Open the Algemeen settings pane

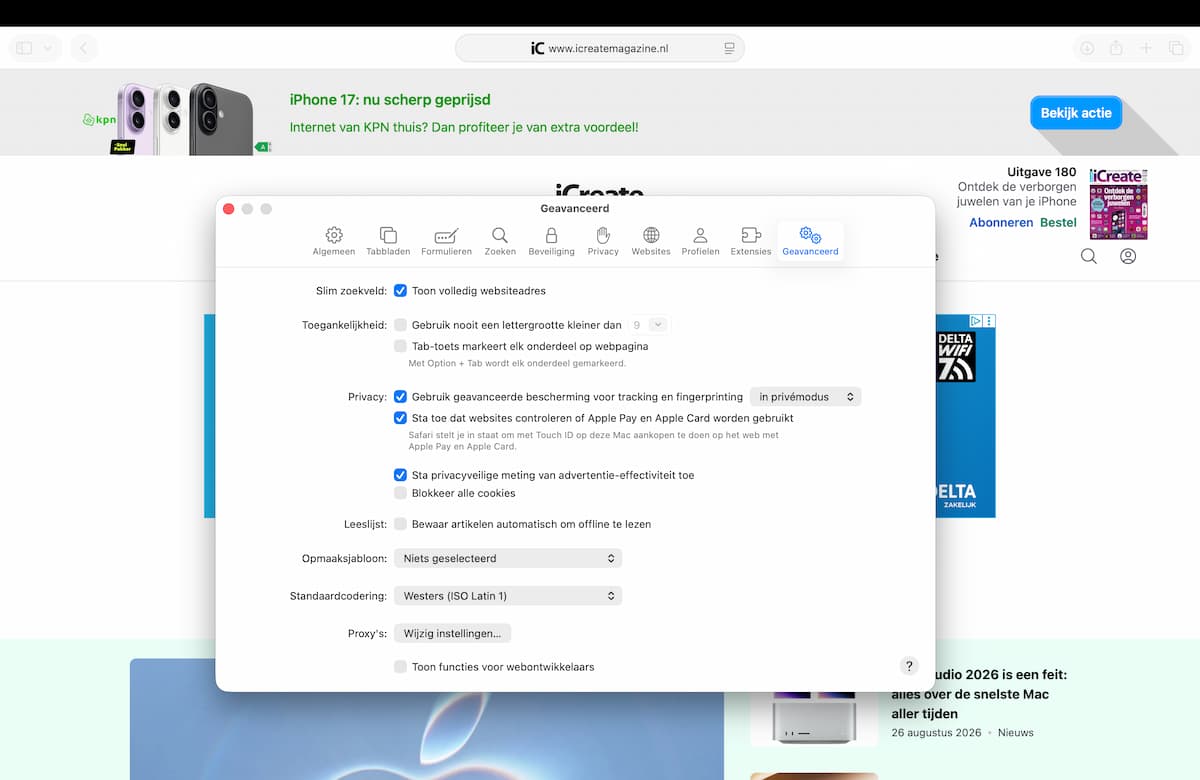coord(334,241)
